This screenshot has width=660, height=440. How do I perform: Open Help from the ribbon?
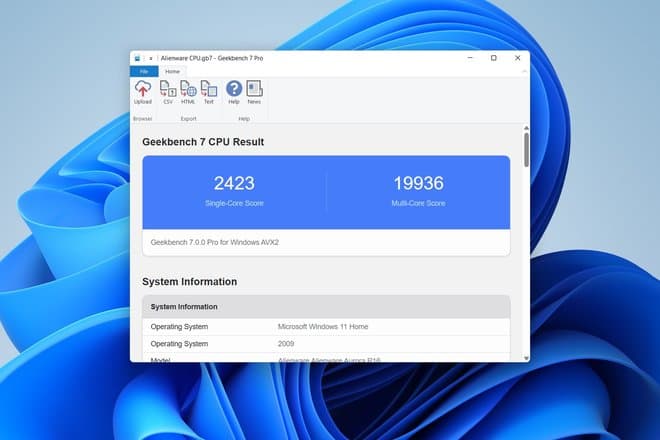[234, 93]
